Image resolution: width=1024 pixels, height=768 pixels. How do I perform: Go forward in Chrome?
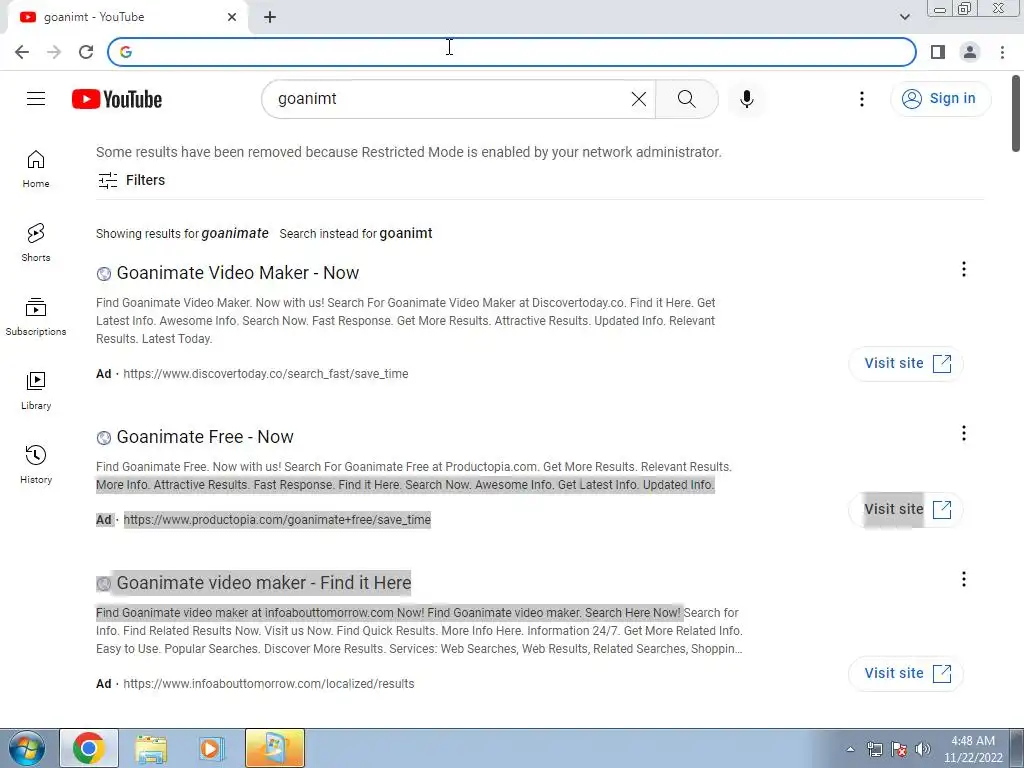(54, 52)
